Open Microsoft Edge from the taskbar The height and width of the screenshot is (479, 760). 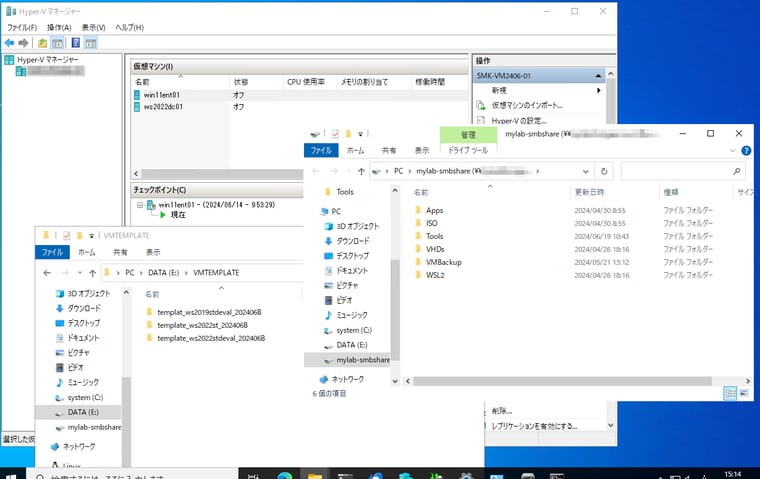[285, 476]
